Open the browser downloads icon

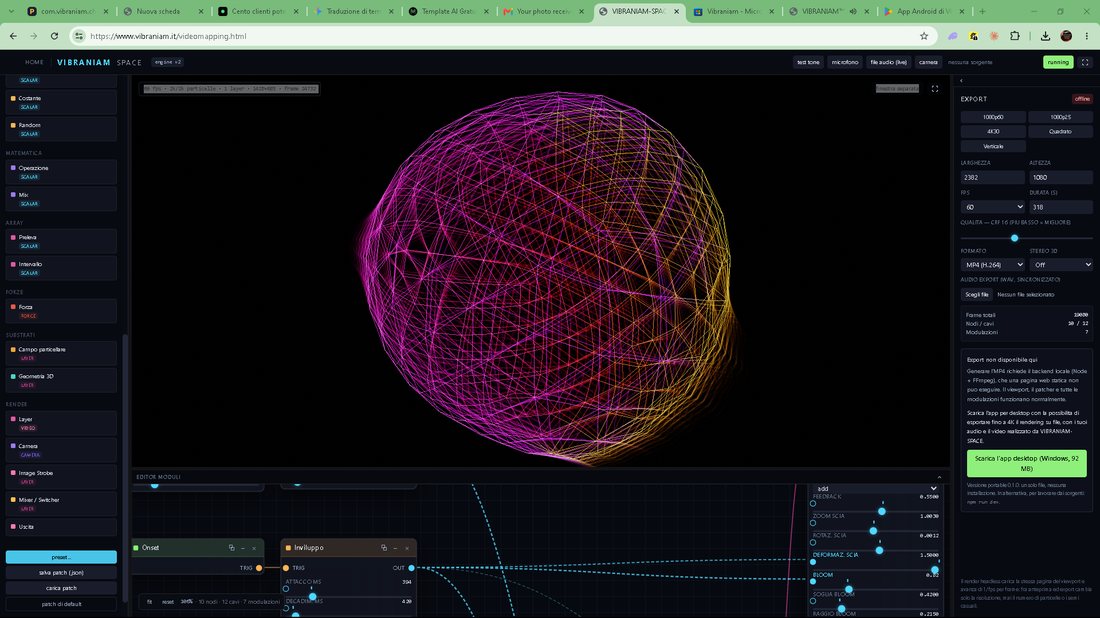pos(1045,36)
